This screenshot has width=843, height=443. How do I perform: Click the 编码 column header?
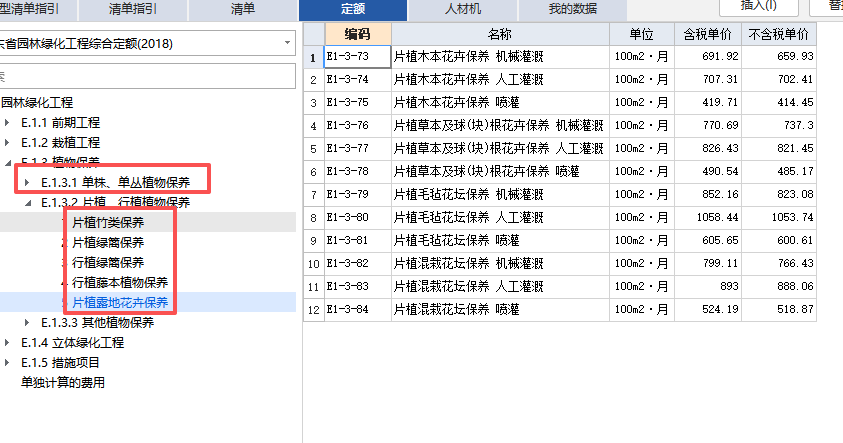pyautogui.click(x=358, y=34)
